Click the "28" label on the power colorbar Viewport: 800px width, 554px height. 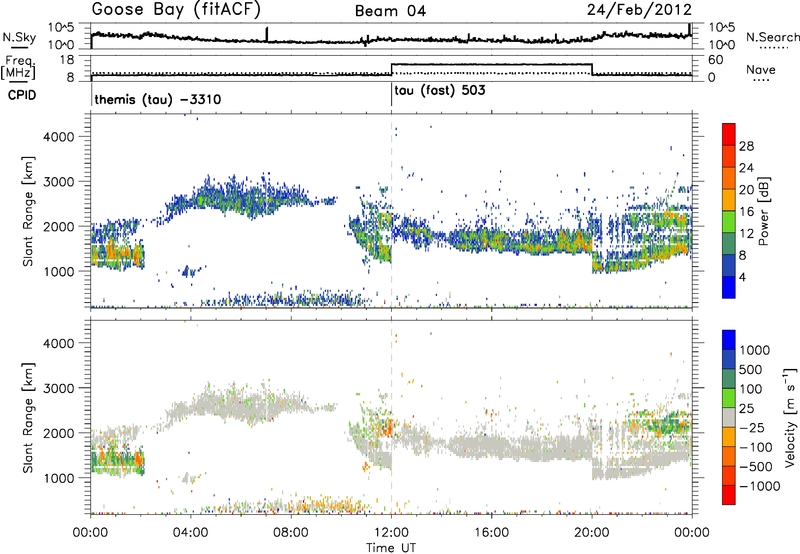point(746,146)
